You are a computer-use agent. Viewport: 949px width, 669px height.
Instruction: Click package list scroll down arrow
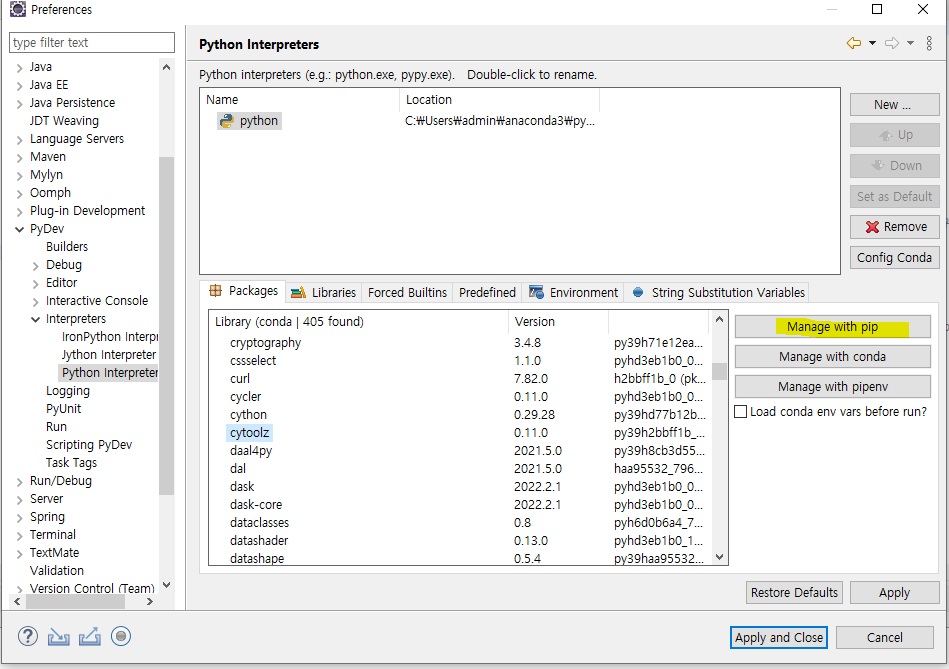pyautogui.click(x=719, y=557)
